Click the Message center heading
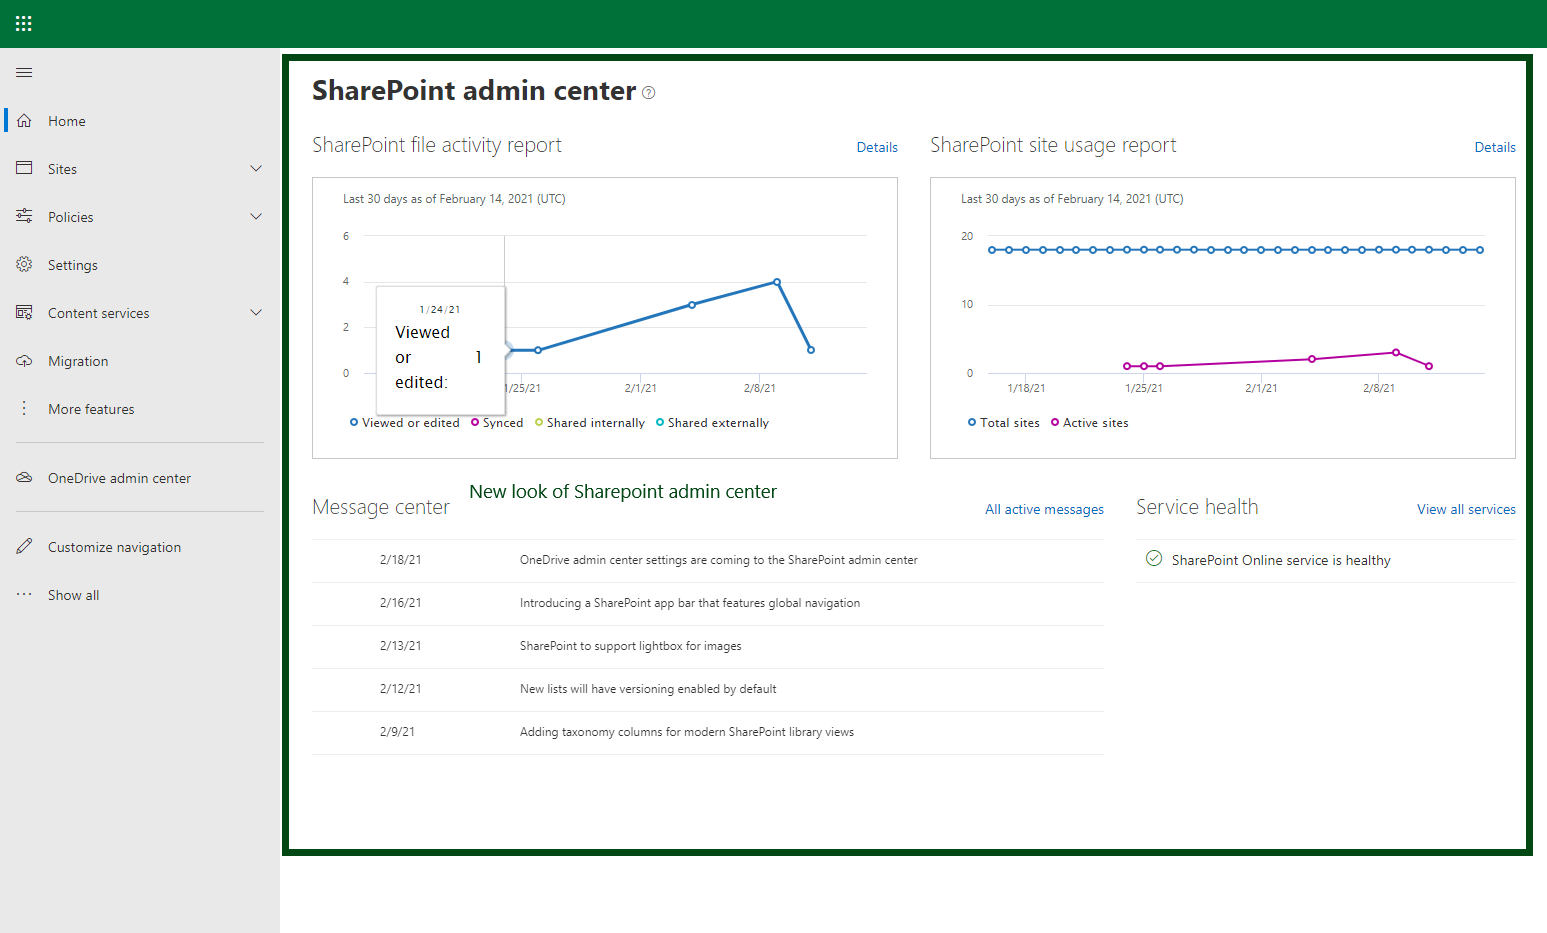The image size is (1547, 933). (381, 507)
